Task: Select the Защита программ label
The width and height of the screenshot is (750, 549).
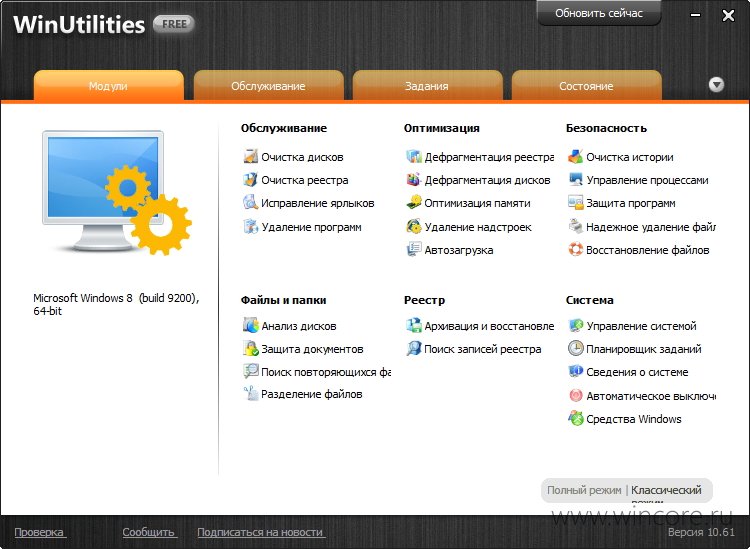Action: [631, 203]
